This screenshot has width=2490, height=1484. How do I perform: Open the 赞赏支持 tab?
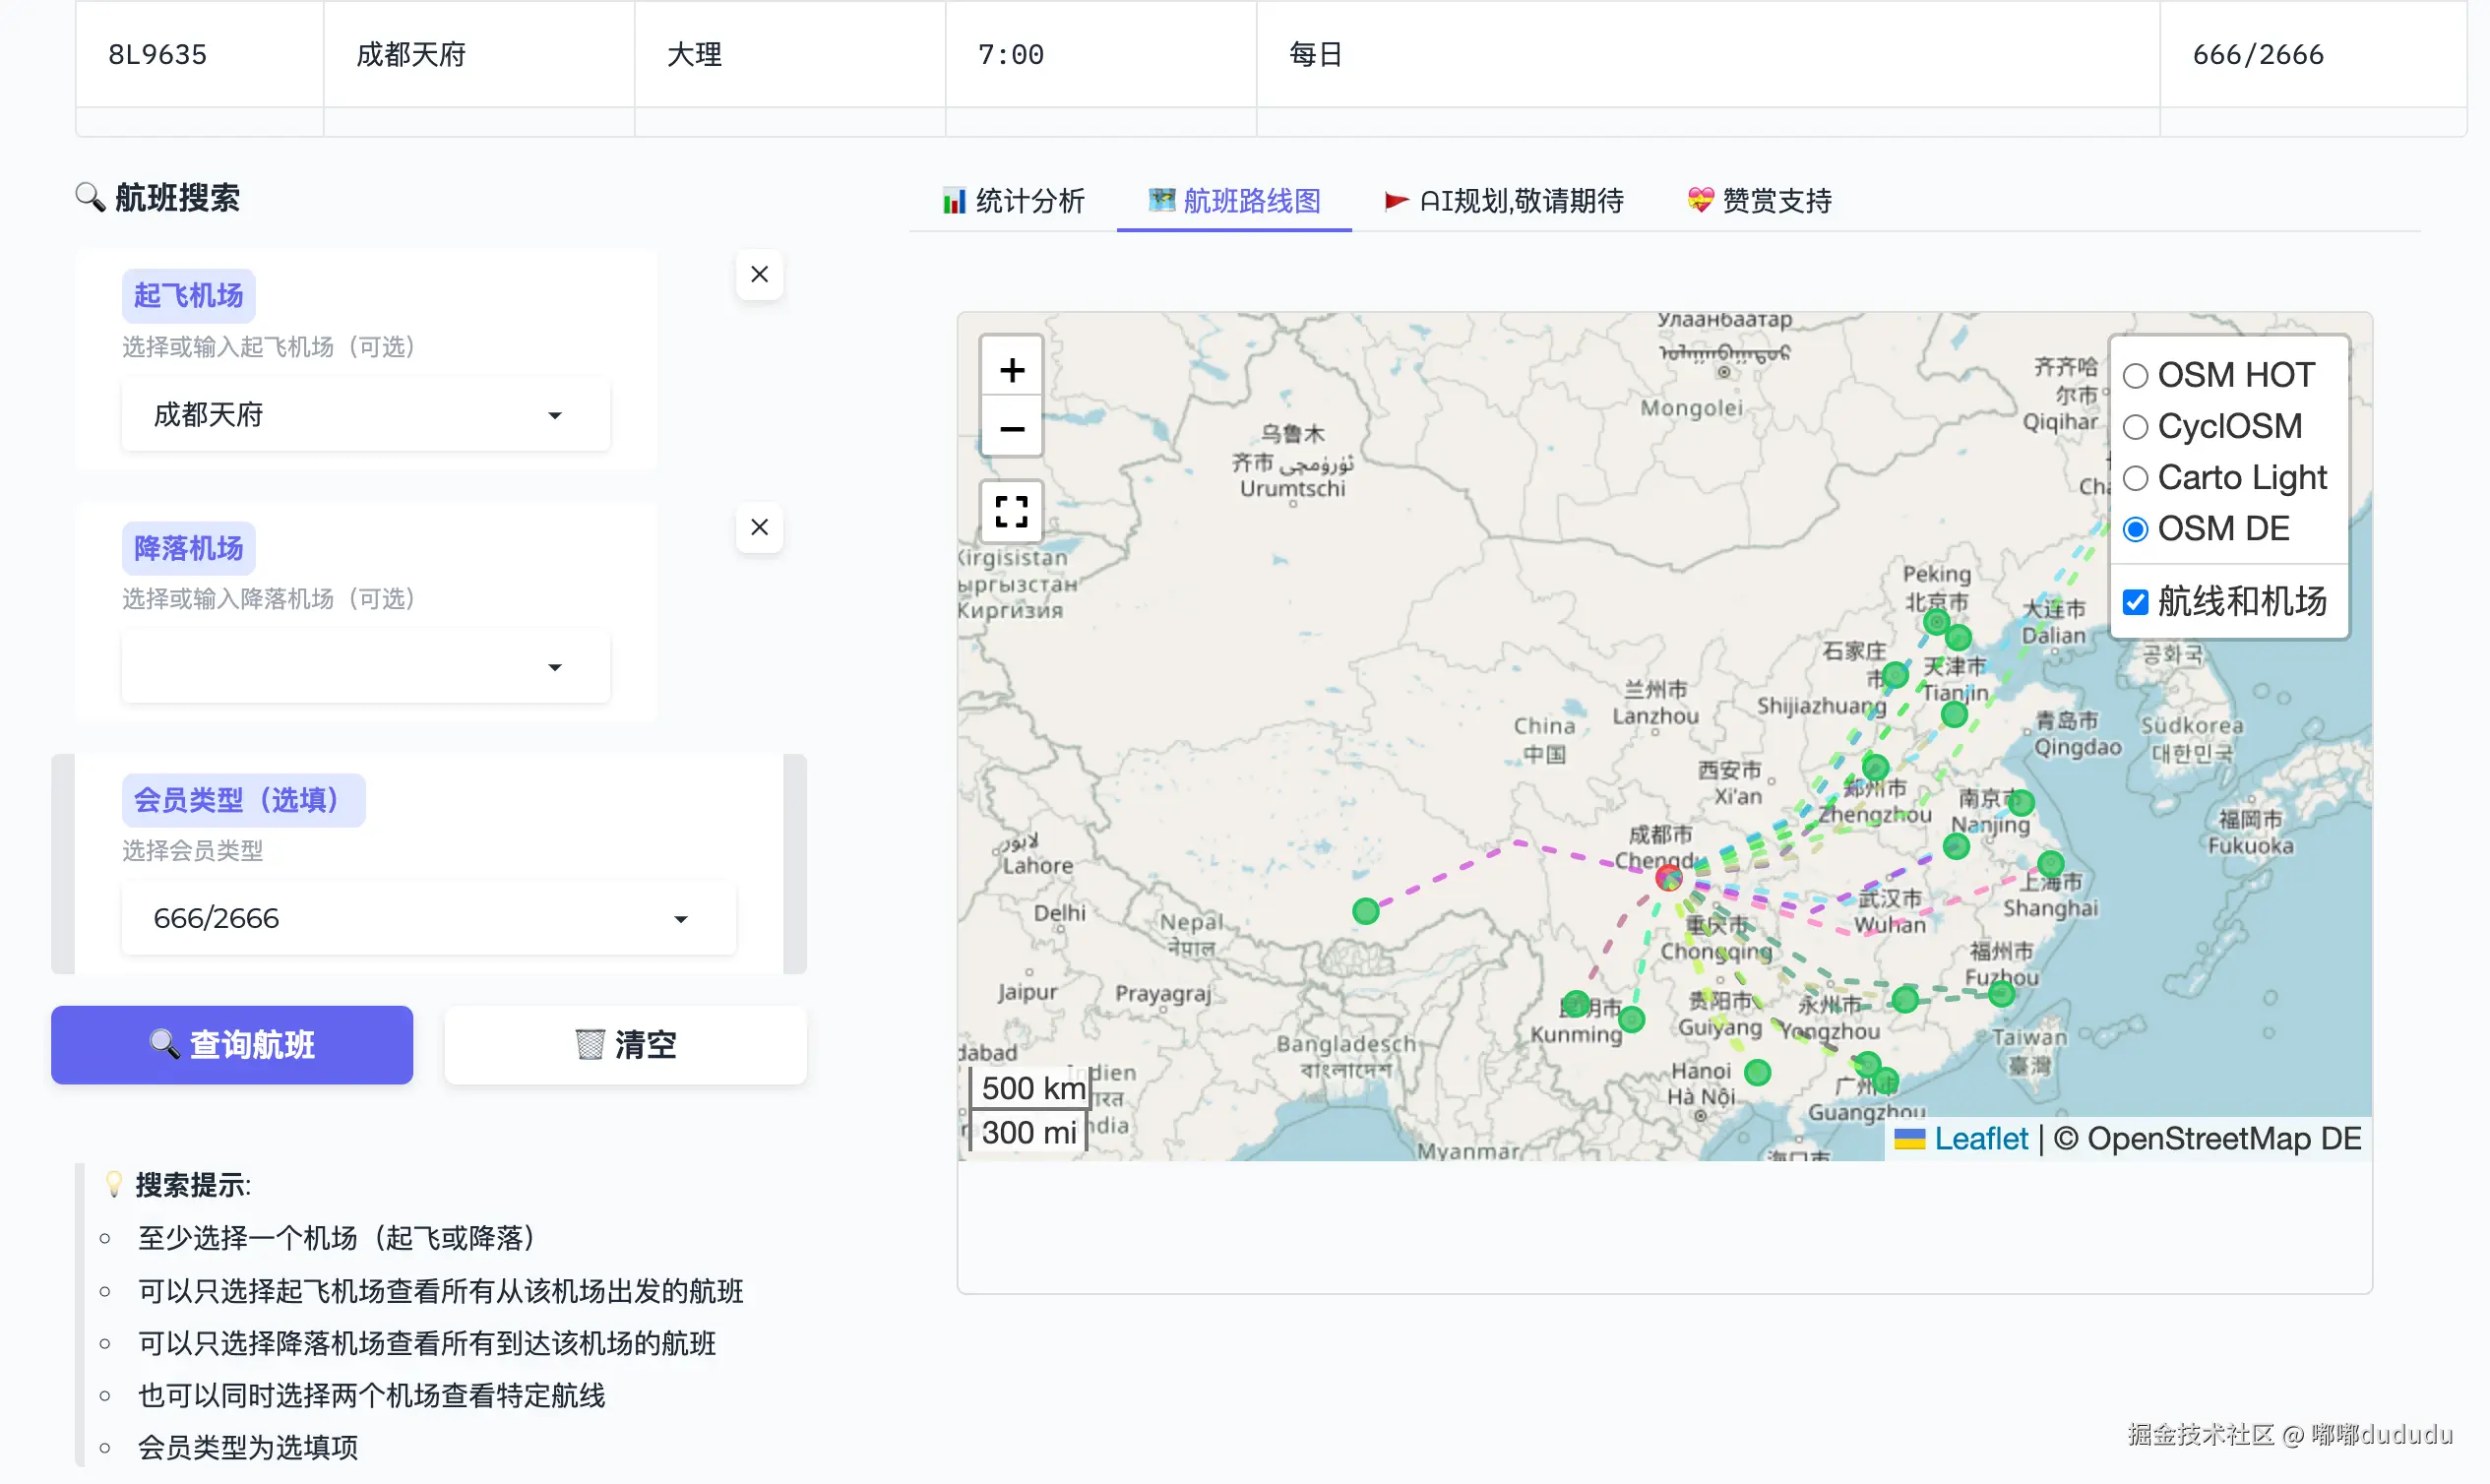(1759, 201)
